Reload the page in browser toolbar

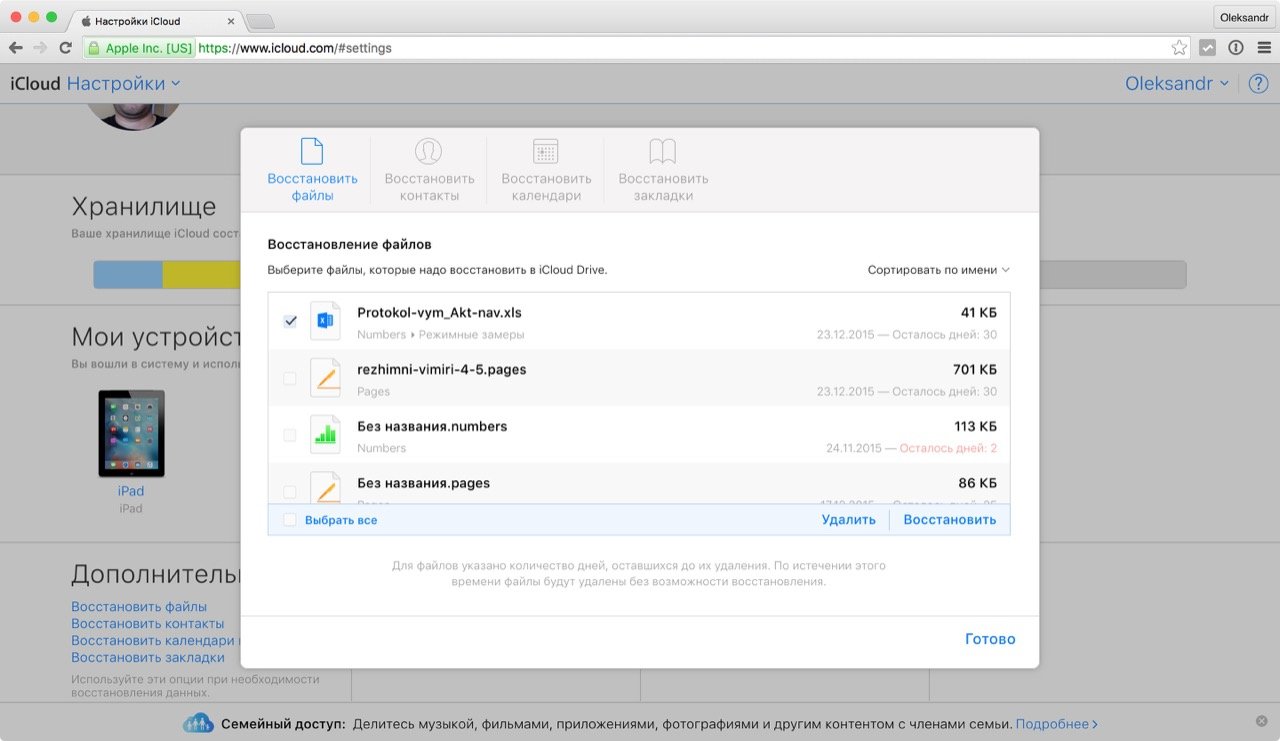click(66, 48)
